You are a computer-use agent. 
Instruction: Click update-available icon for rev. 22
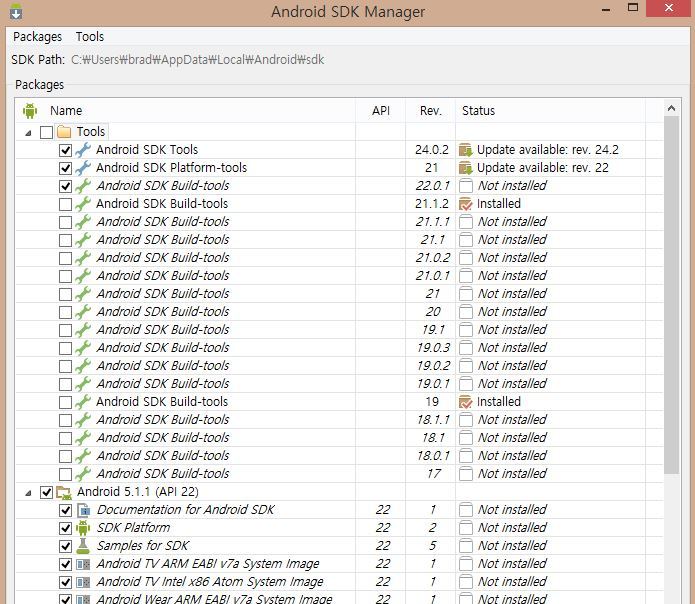(466, 168)
